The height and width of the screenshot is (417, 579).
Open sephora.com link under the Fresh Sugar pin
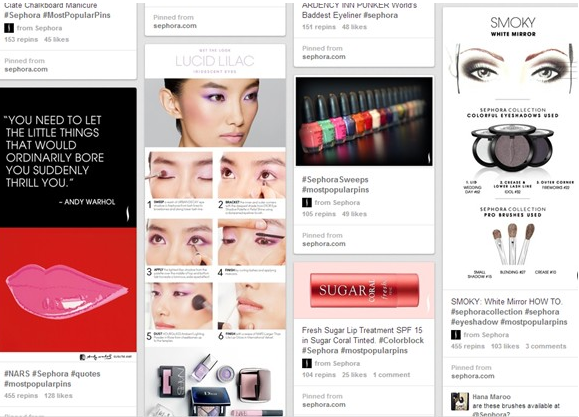(324, 405)
